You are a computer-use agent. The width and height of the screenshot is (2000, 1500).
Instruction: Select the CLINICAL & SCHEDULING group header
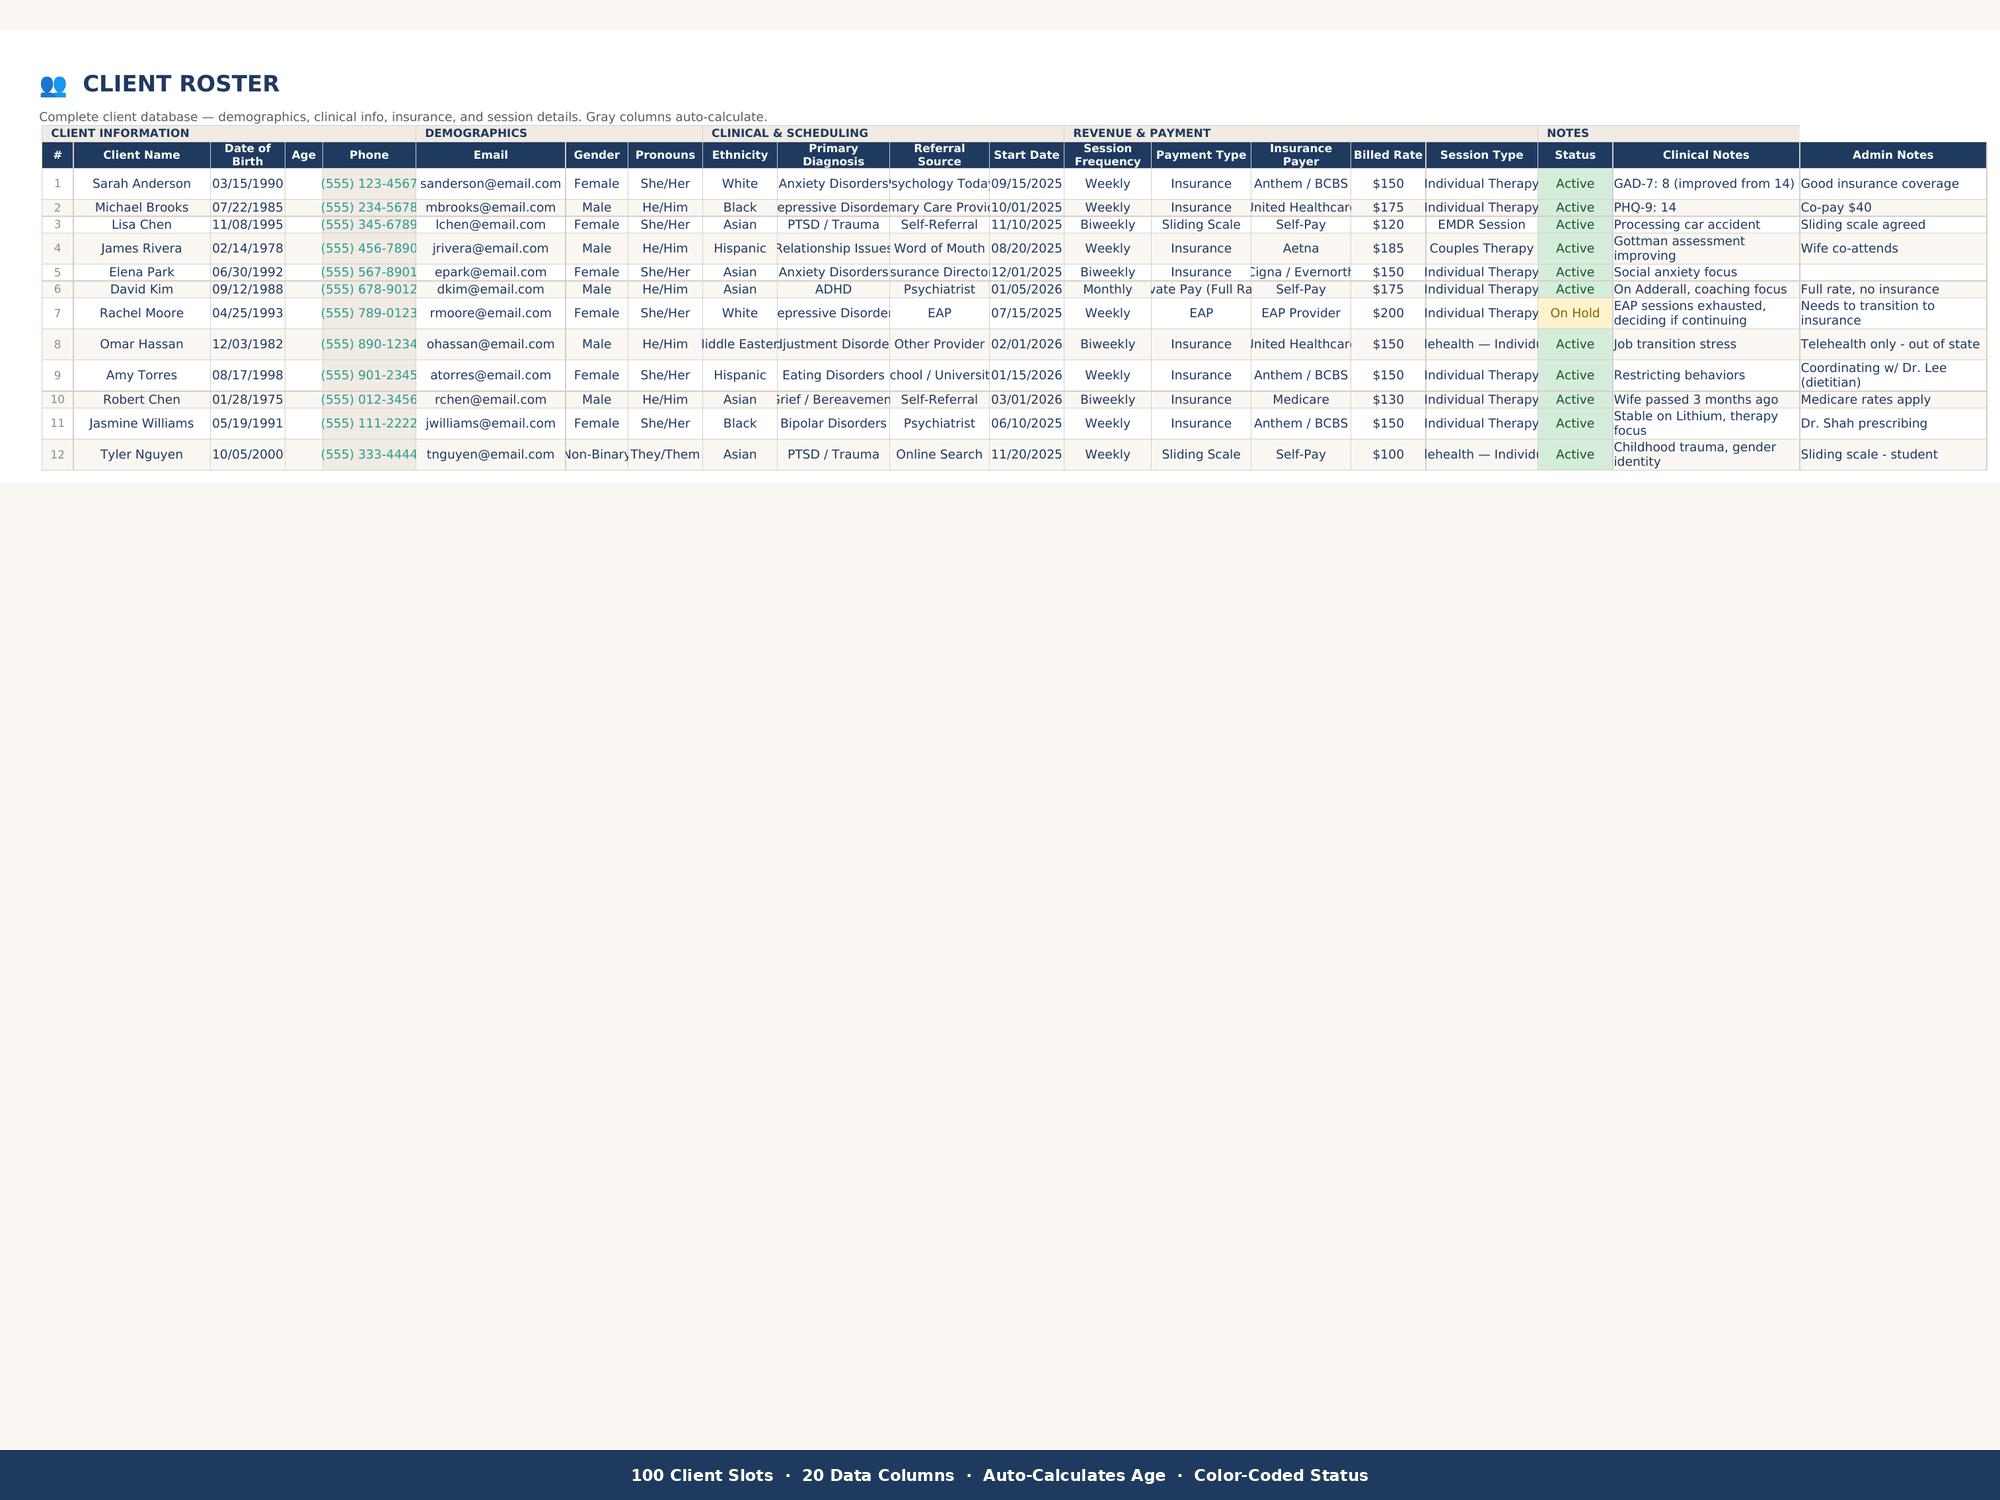883,133
